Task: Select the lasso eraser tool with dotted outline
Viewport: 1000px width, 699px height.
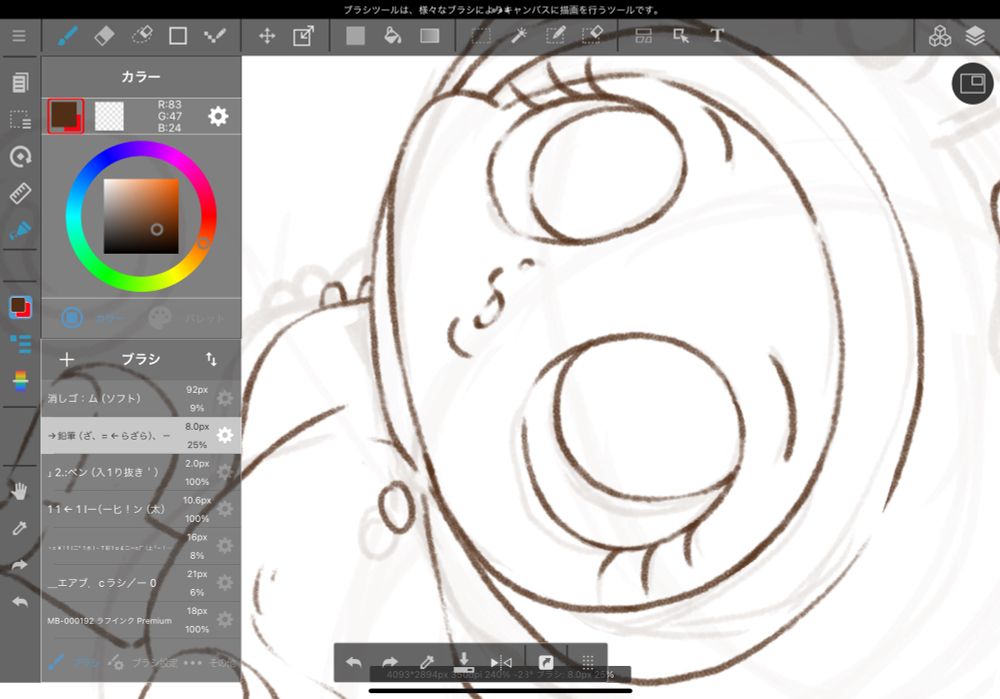Action: (x=142, y=36)
